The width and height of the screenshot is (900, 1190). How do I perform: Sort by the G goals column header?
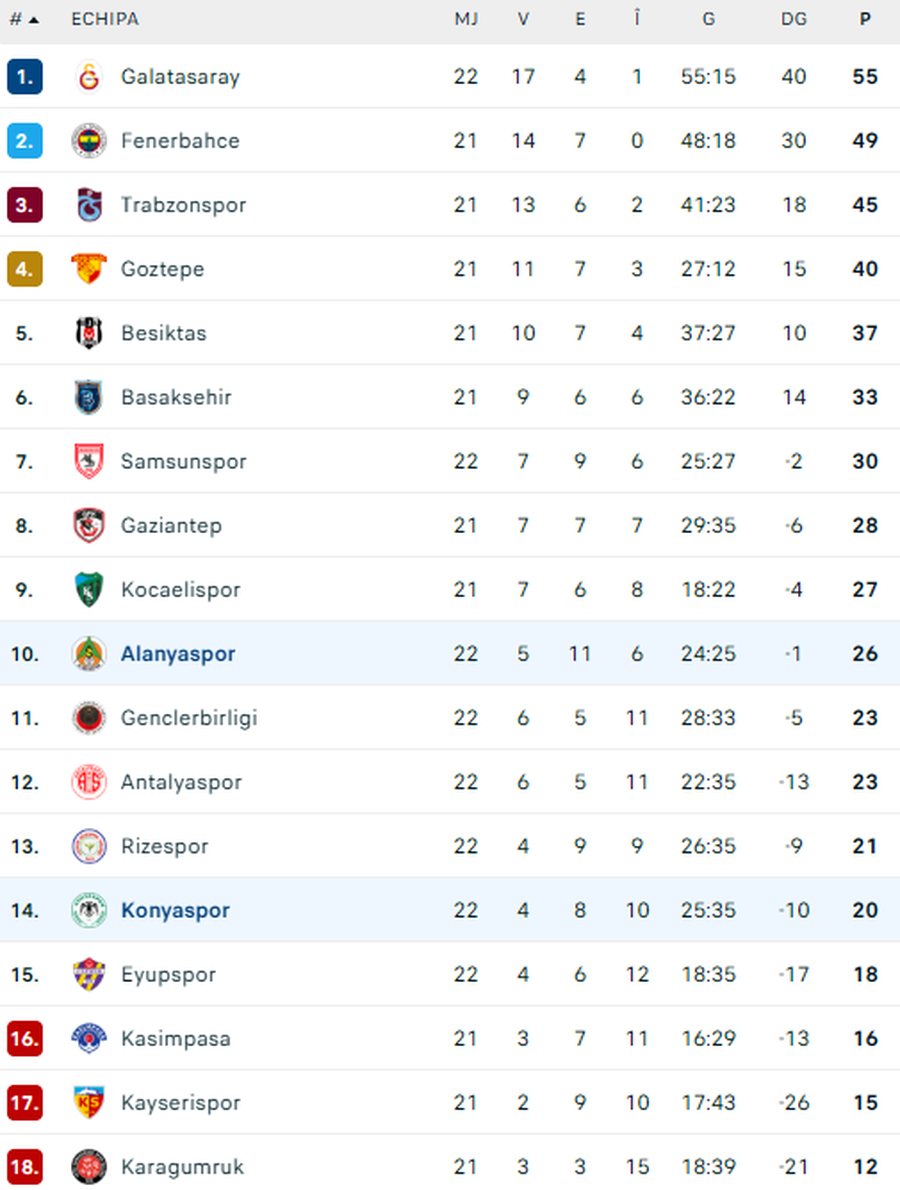(x=709, y=18)
